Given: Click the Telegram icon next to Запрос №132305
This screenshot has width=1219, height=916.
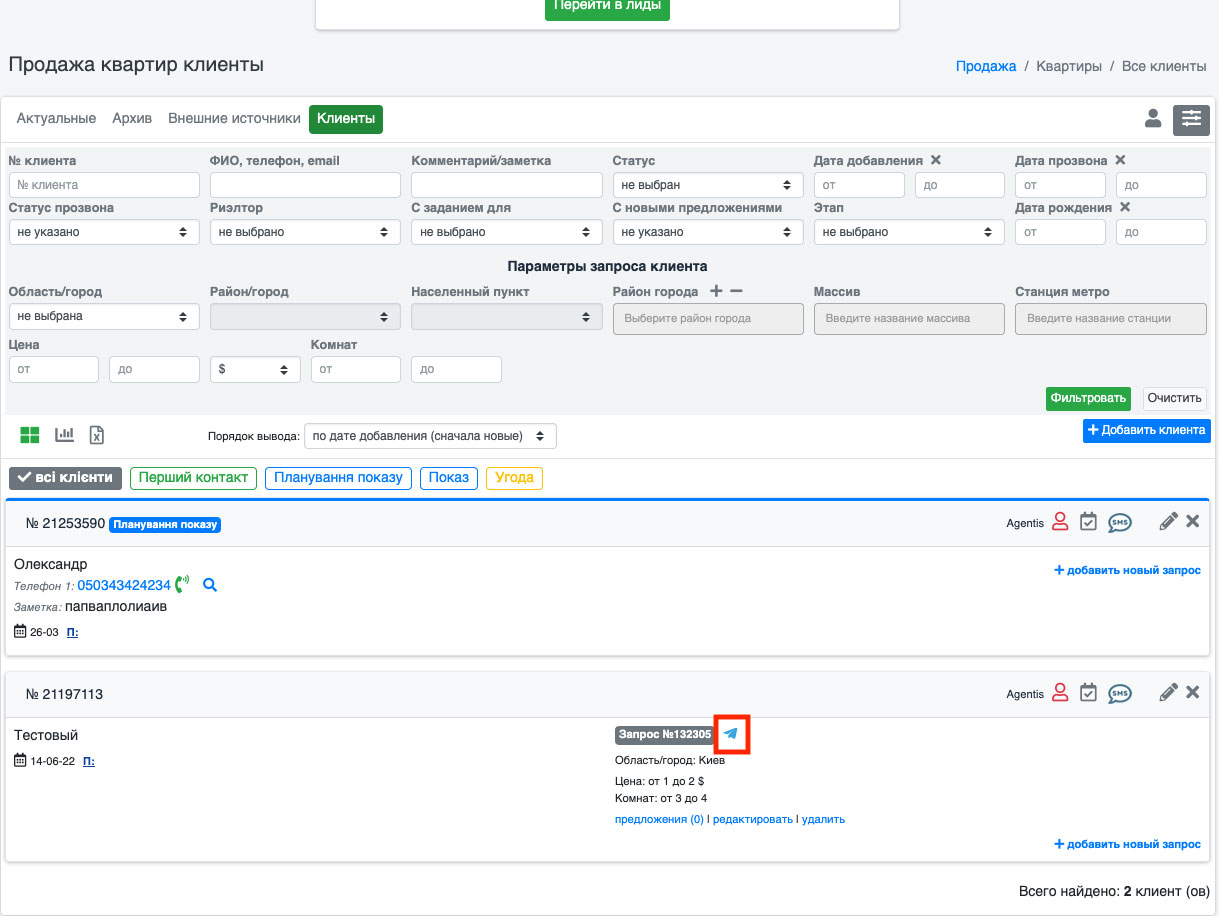Looking at the screenshot, I should coord(731,734).
